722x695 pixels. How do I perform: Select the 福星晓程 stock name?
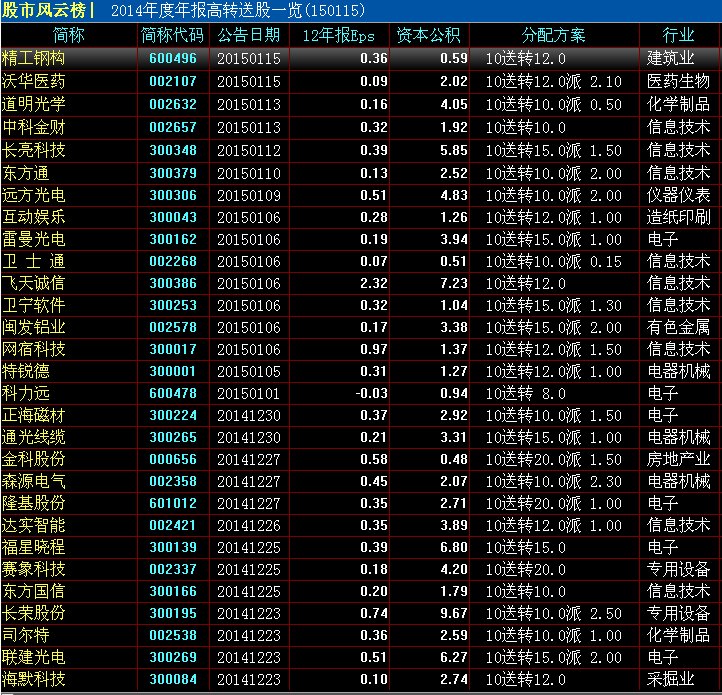[34, 548]
